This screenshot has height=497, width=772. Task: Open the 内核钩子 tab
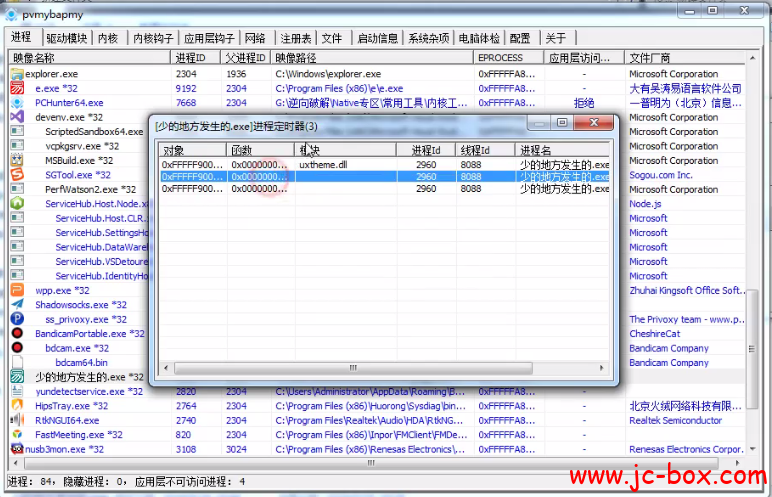153,38
